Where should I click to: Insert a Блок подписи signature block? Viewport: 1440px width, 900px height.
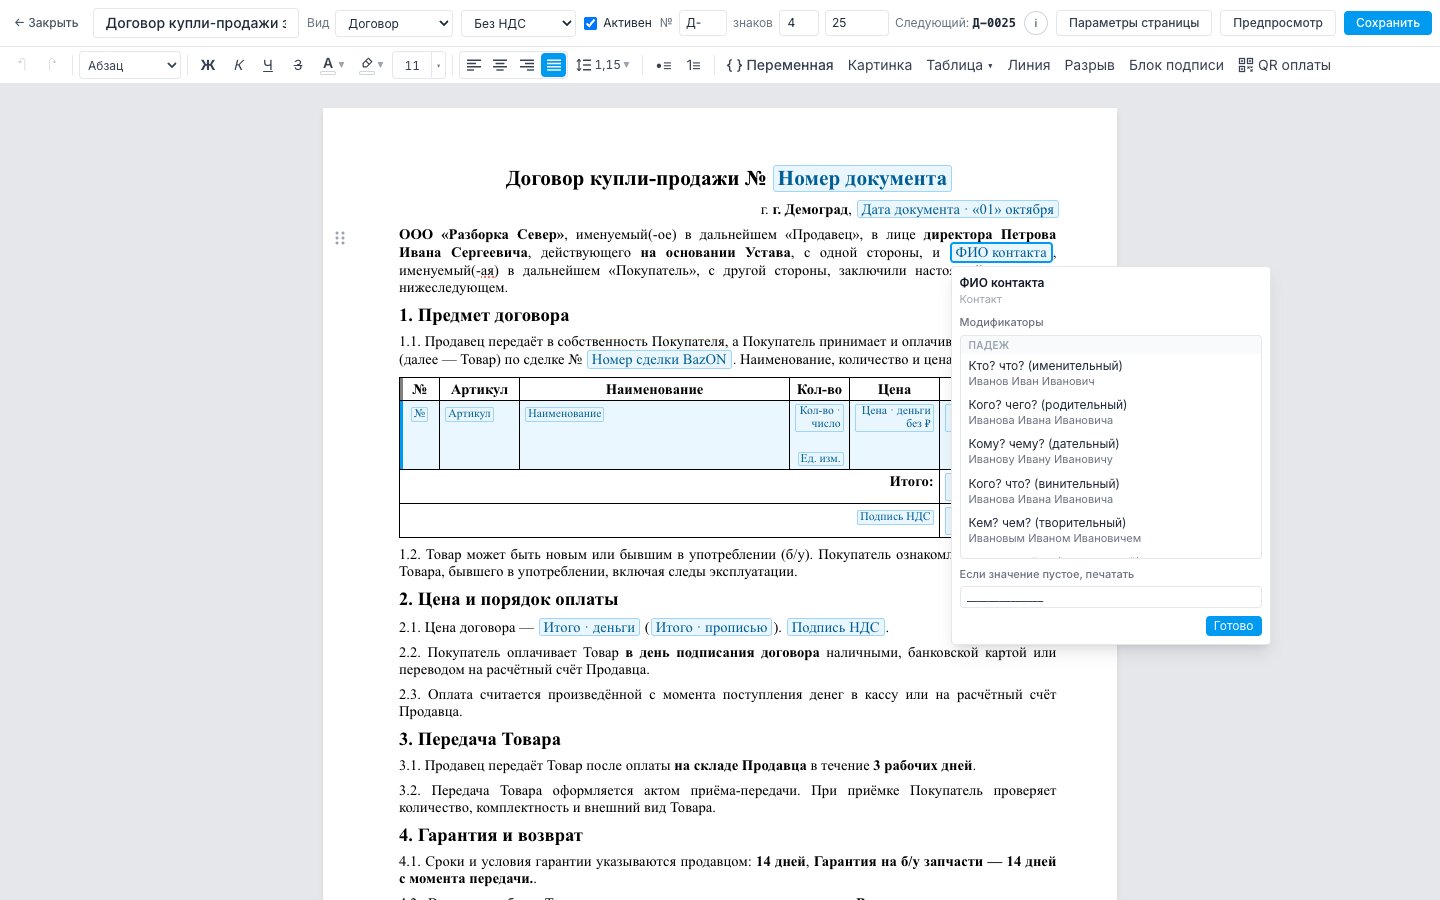tap(1176, 65)
